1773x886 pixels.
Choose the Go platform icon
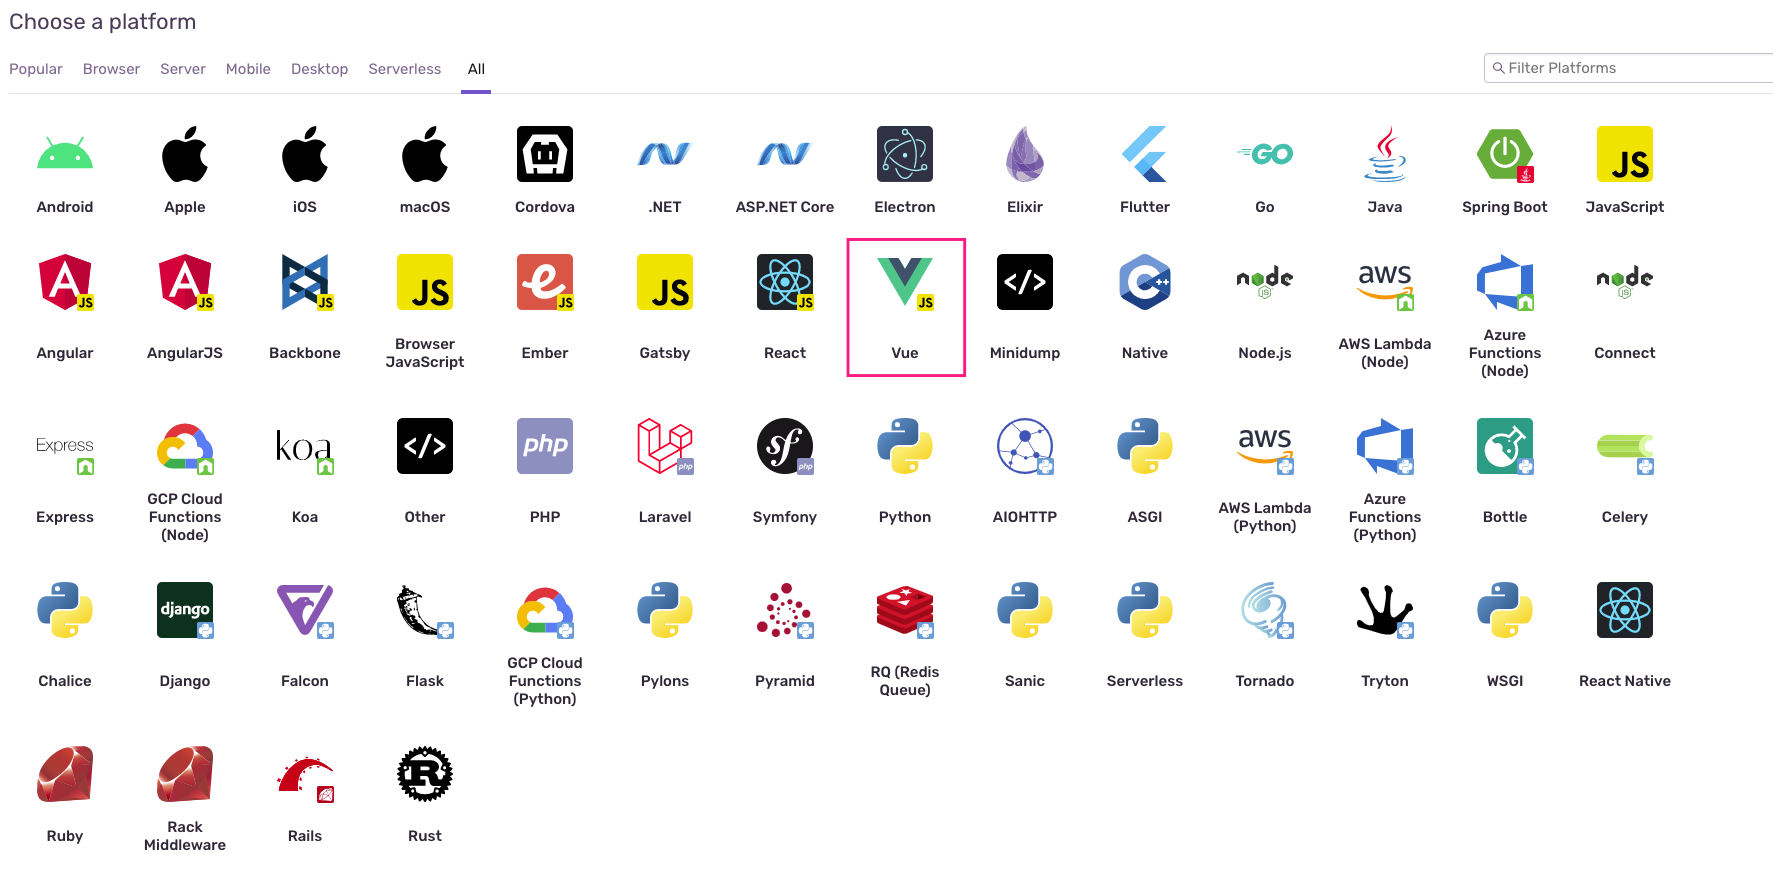1265,154
